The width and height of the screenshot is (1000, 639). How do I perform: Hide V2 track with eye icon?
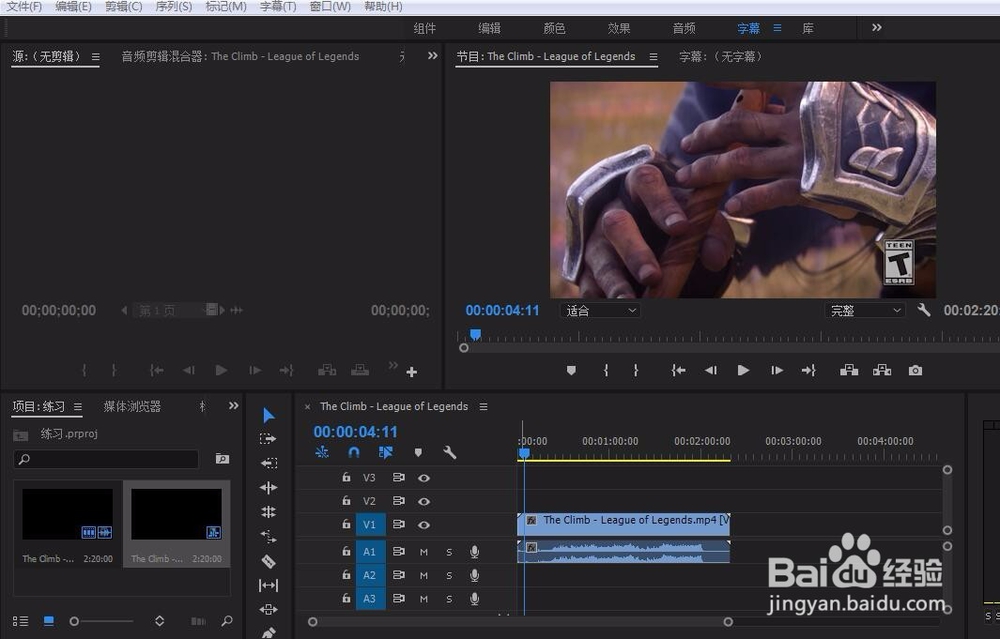click(x=423, y=501)
